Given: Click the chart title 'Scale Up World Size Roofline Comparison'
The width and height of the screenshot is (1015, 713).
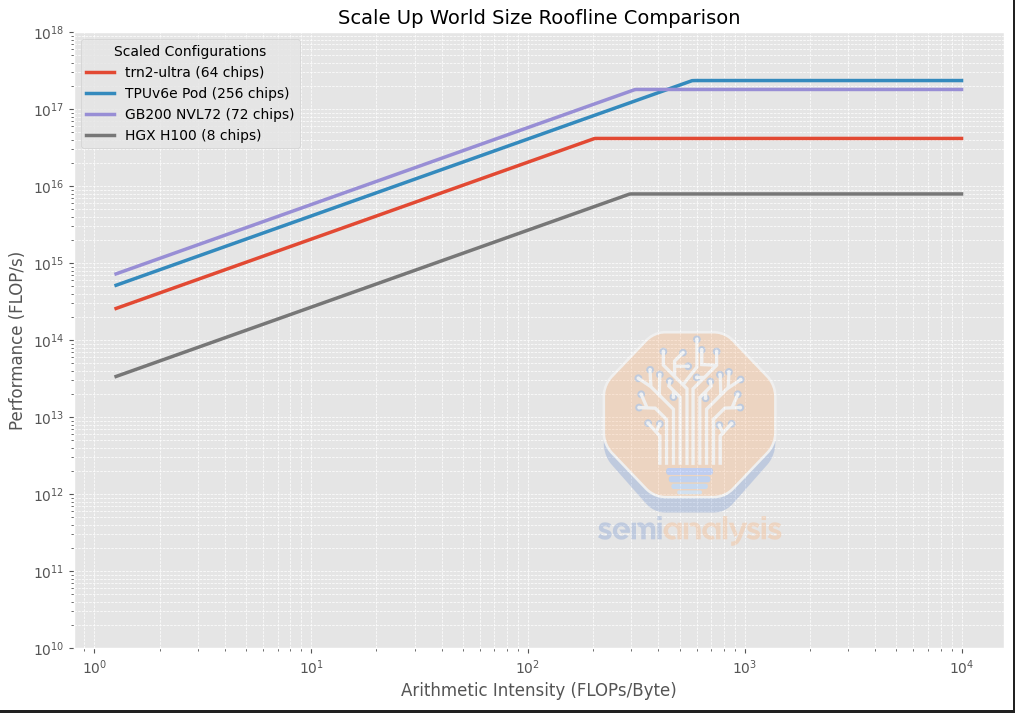Looking at the screenshot, I should 539,17.
